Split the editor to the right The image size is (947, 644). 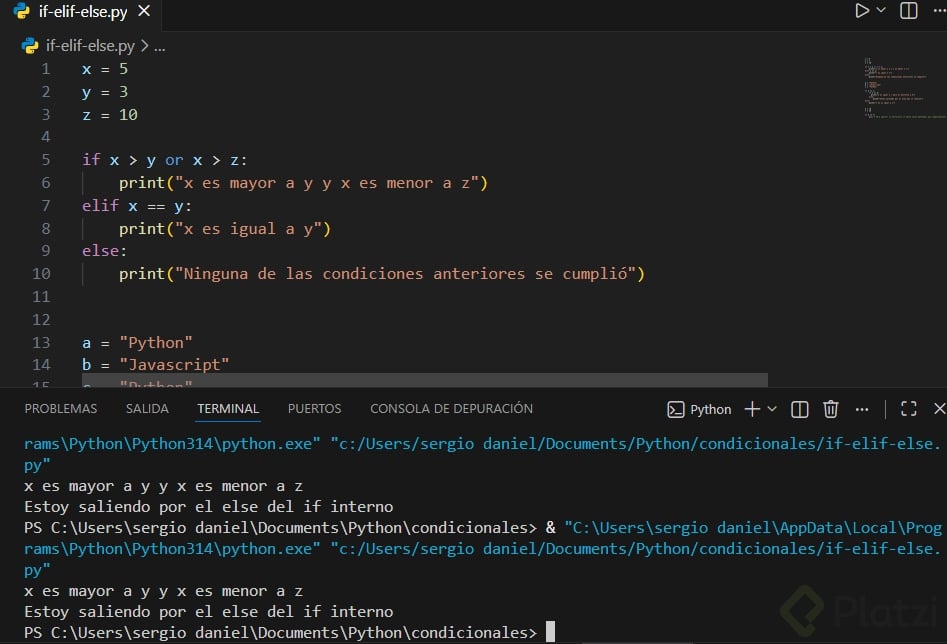[x=908, y=11]
